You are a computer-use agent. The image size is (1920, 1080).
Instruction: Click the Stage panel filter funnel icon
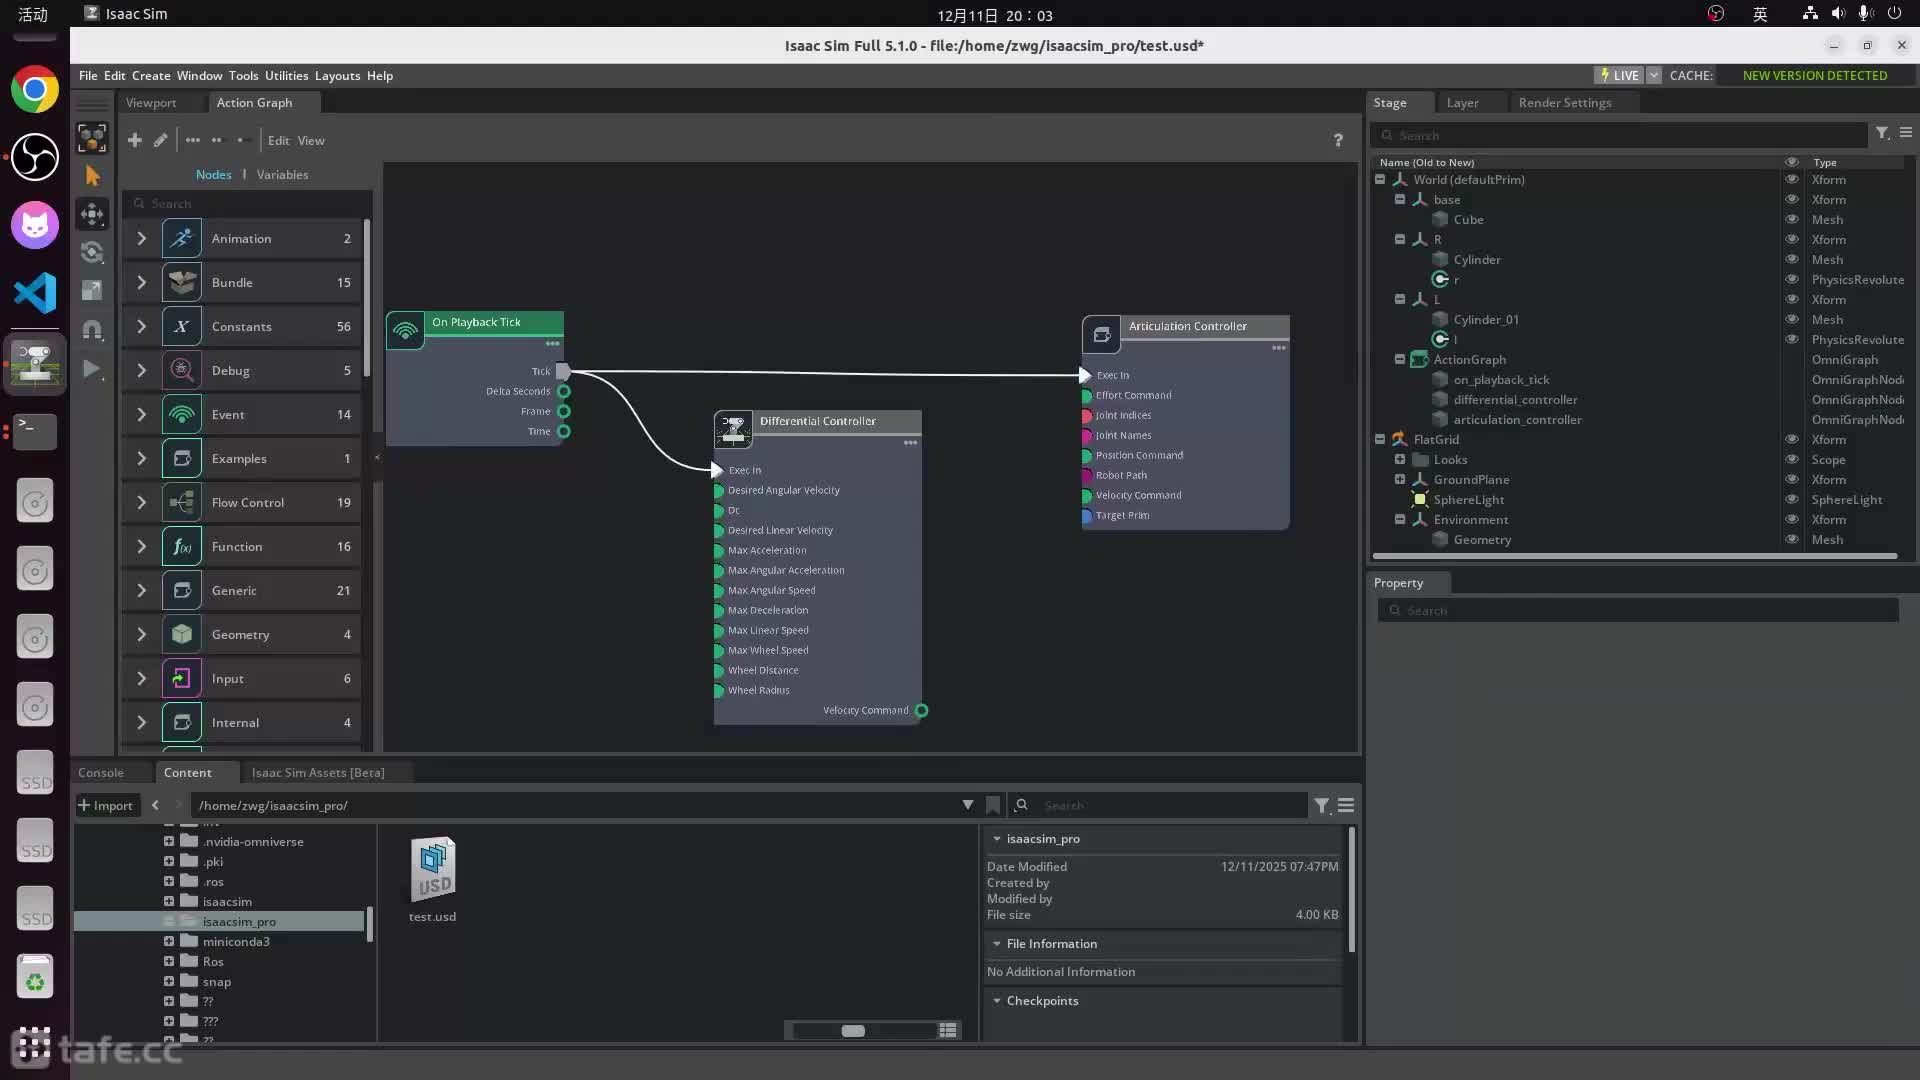point(1882,133)
